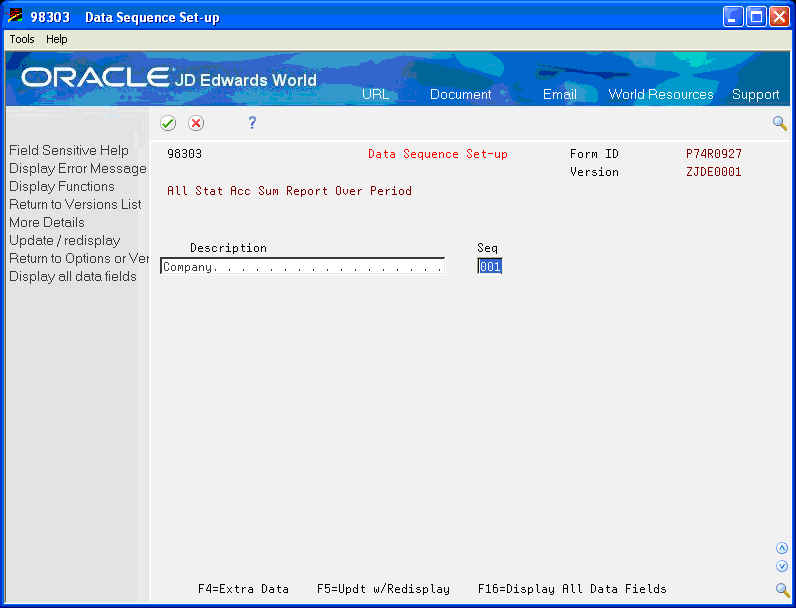
Task: Click the Seq field containing 001
Action: (x=490, y=266)
